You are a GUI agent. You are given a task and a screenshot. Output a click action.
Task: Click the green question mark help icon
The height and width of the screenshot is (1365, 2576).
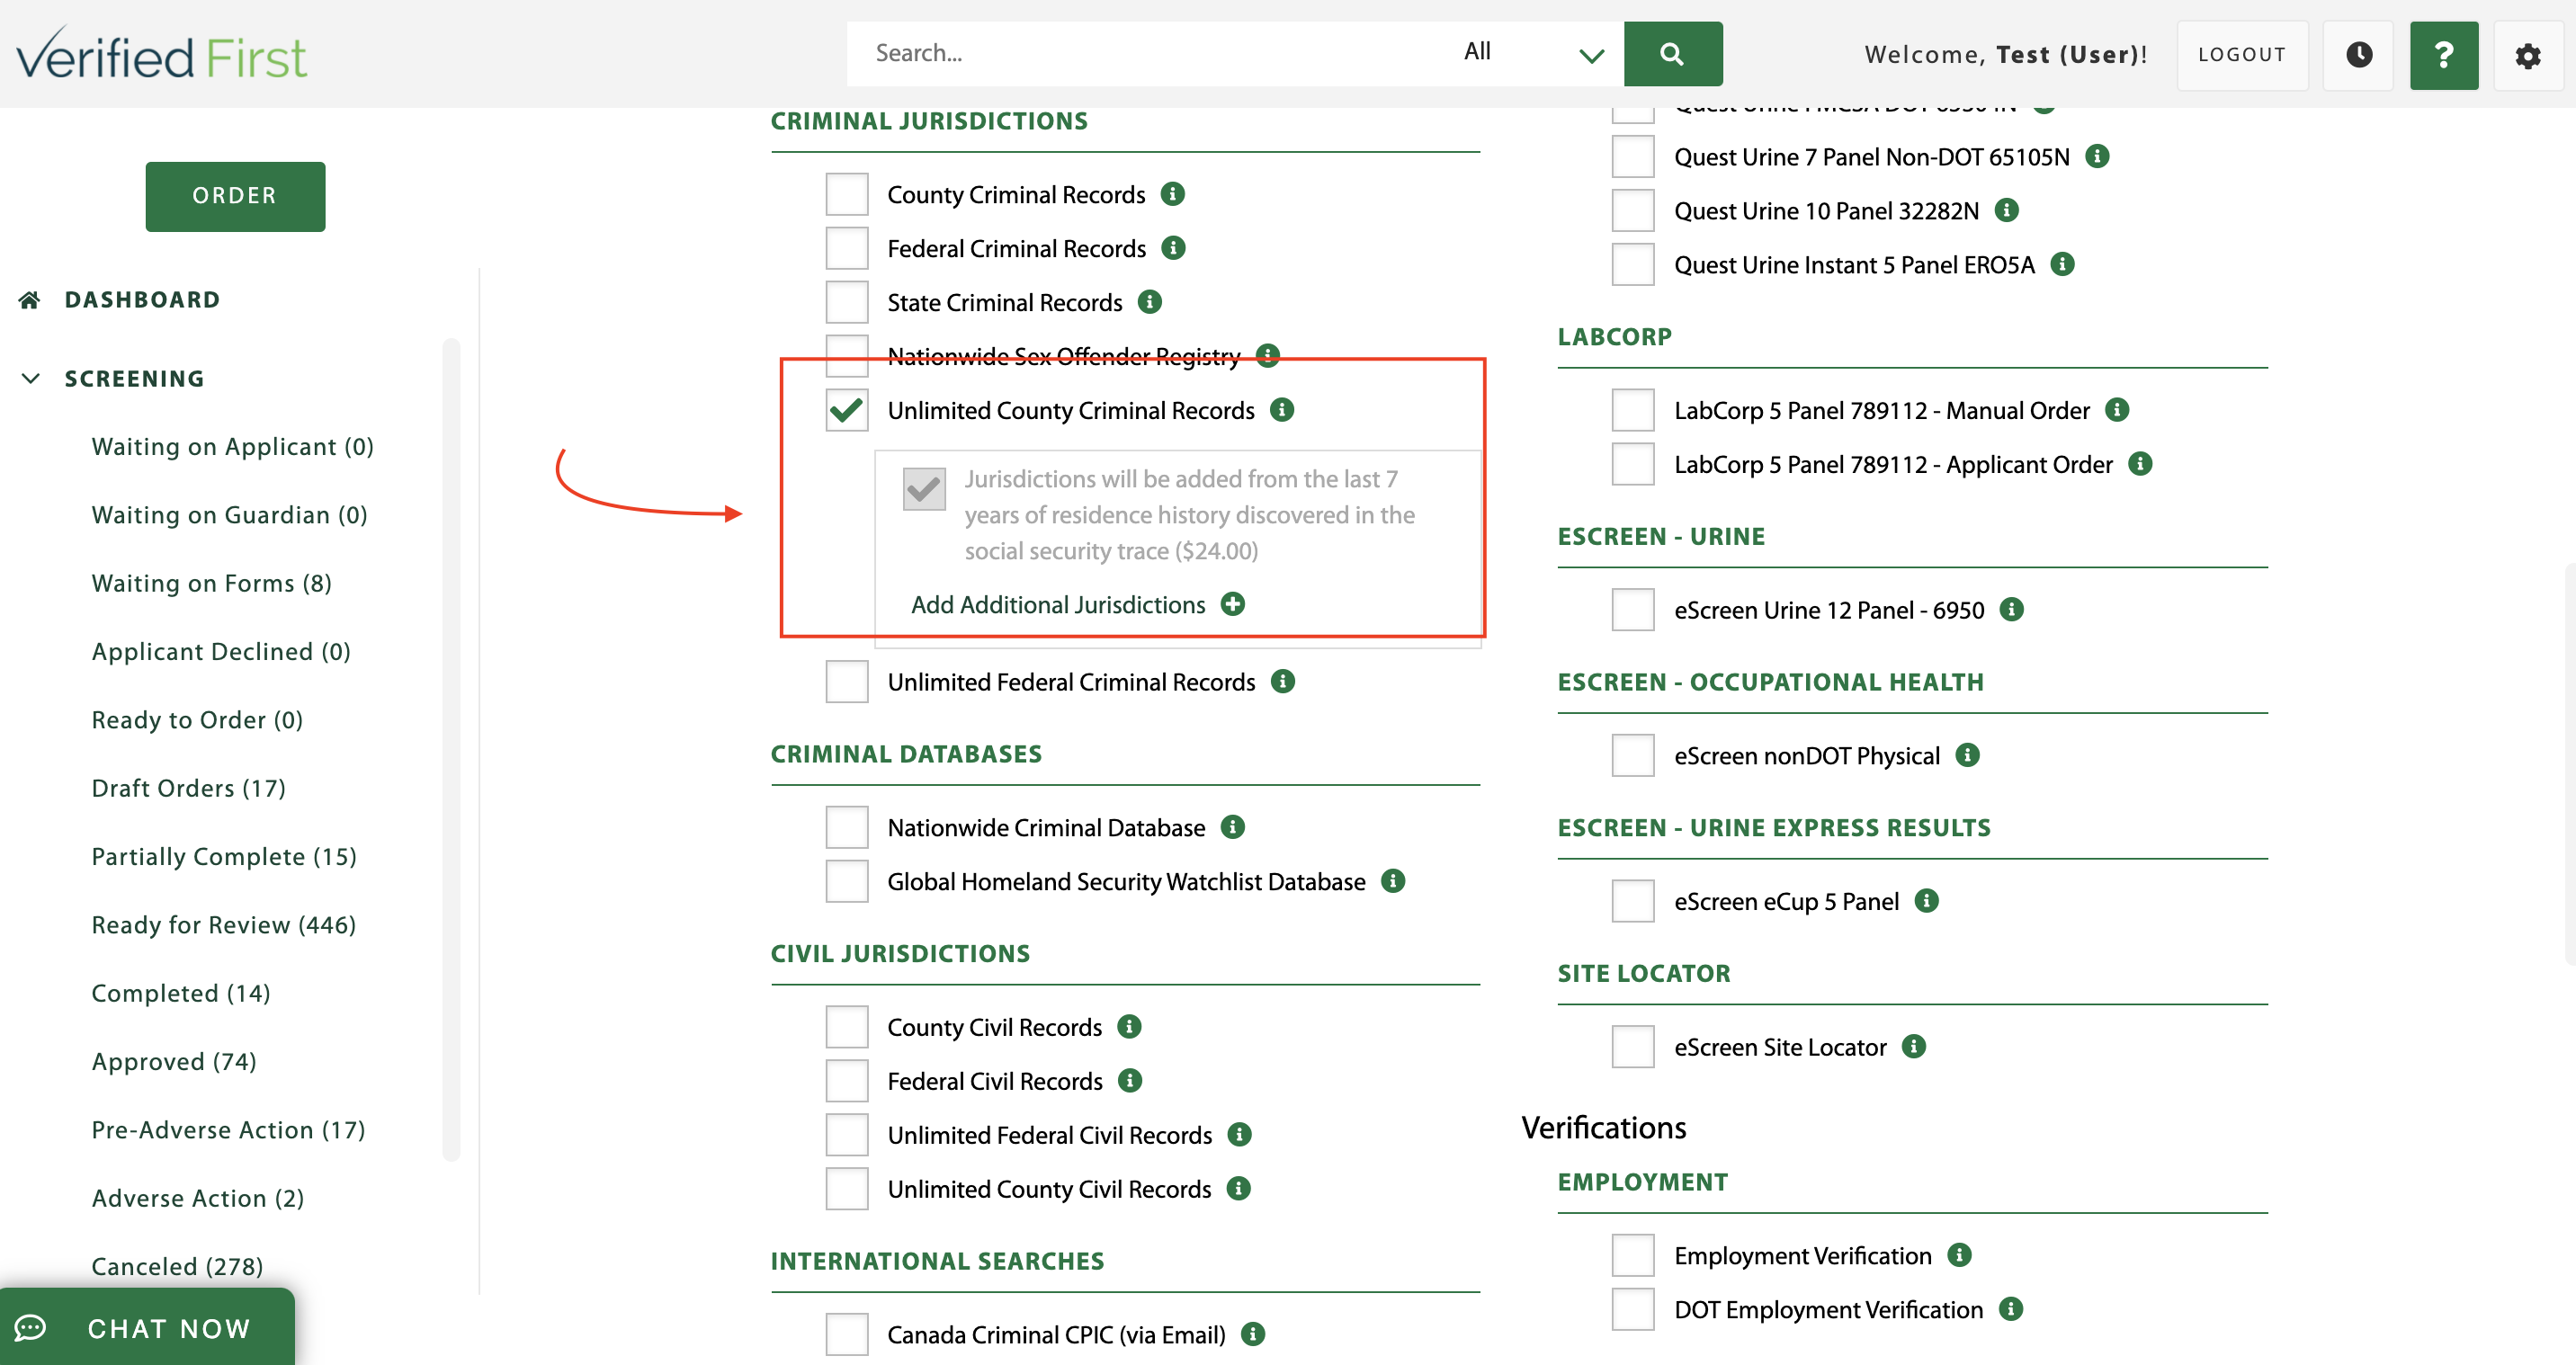click(x=2443, y=54)
